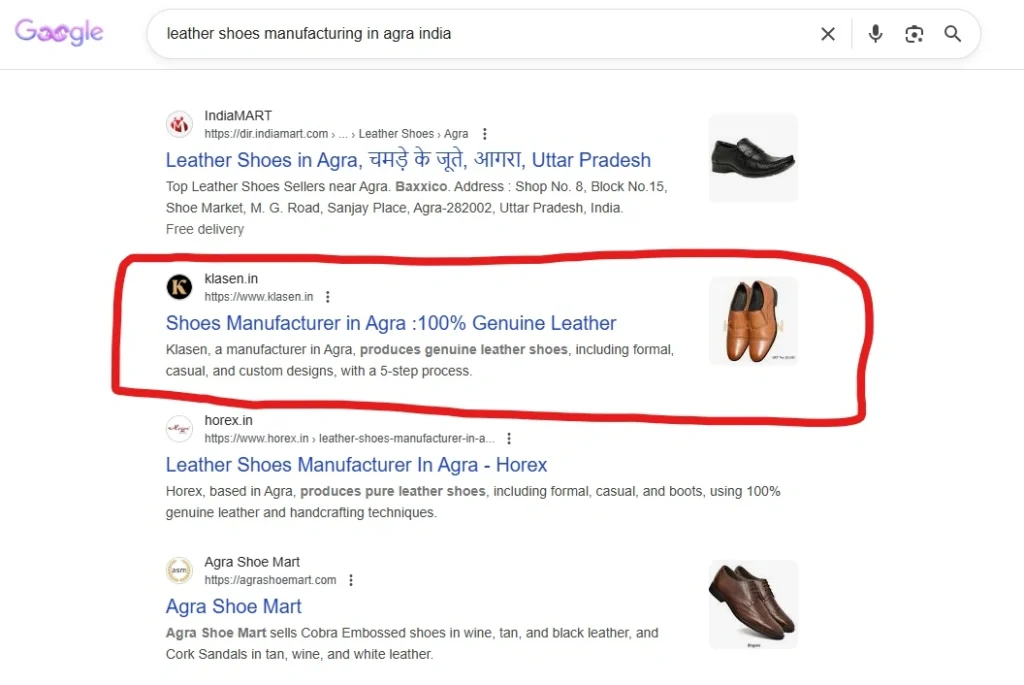This screenshot has width=1024, height=685.
Task: Click the horex.in site favicon
Action: pos(179,428)
